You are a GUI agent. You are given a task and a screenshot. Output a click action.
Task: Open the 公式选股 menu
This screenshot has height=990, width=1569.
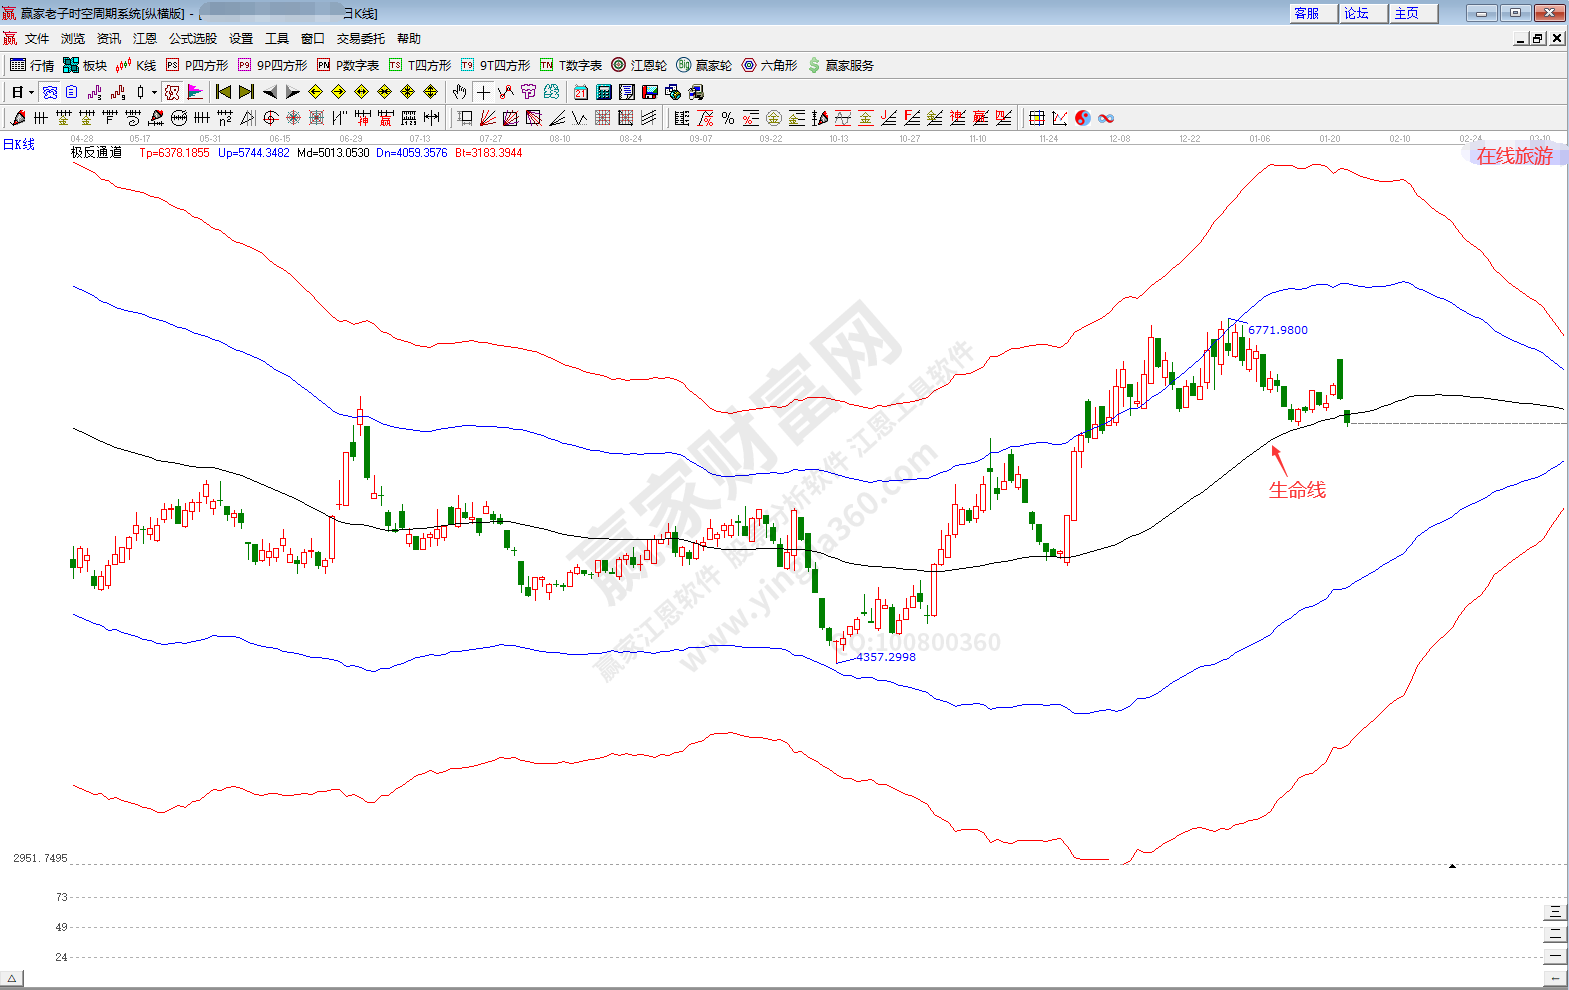pos(192,39)
